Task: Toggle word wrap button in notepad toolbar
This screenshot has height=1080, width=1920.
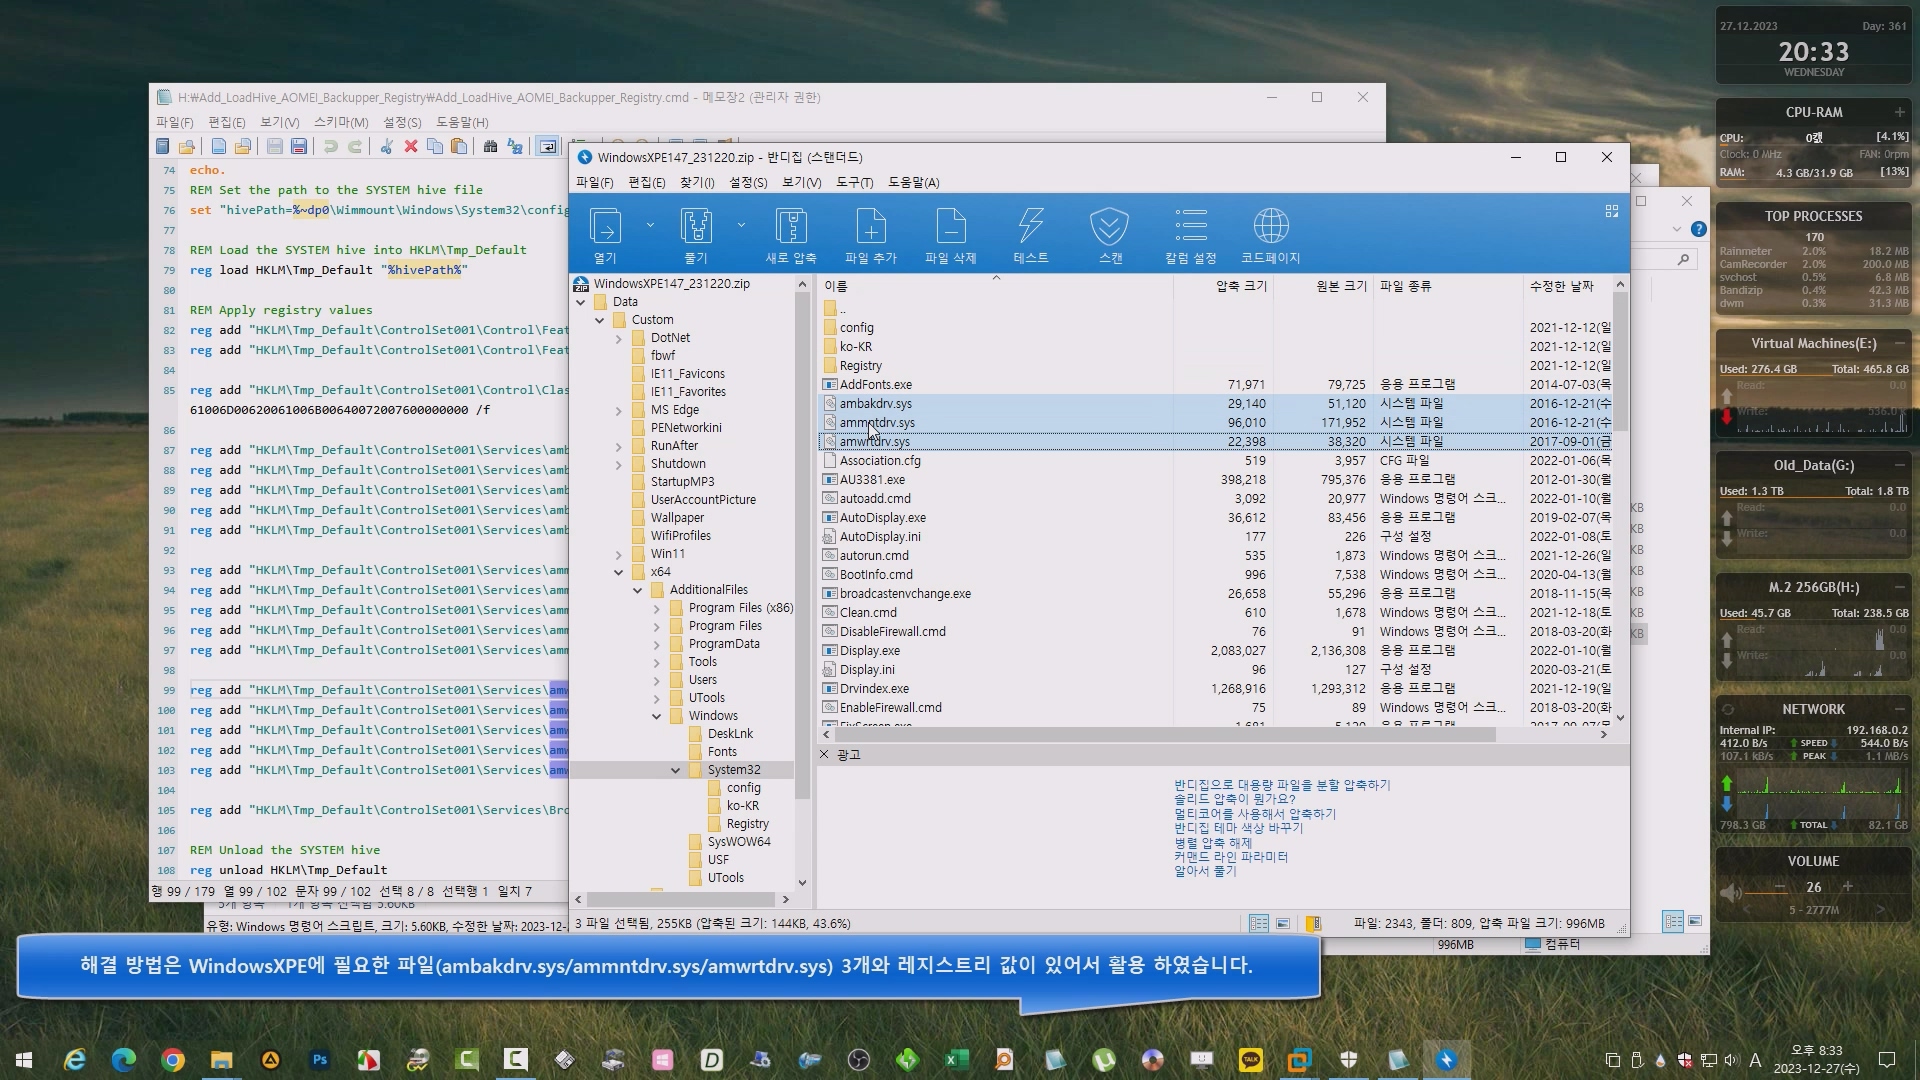Action: [547, 147]
